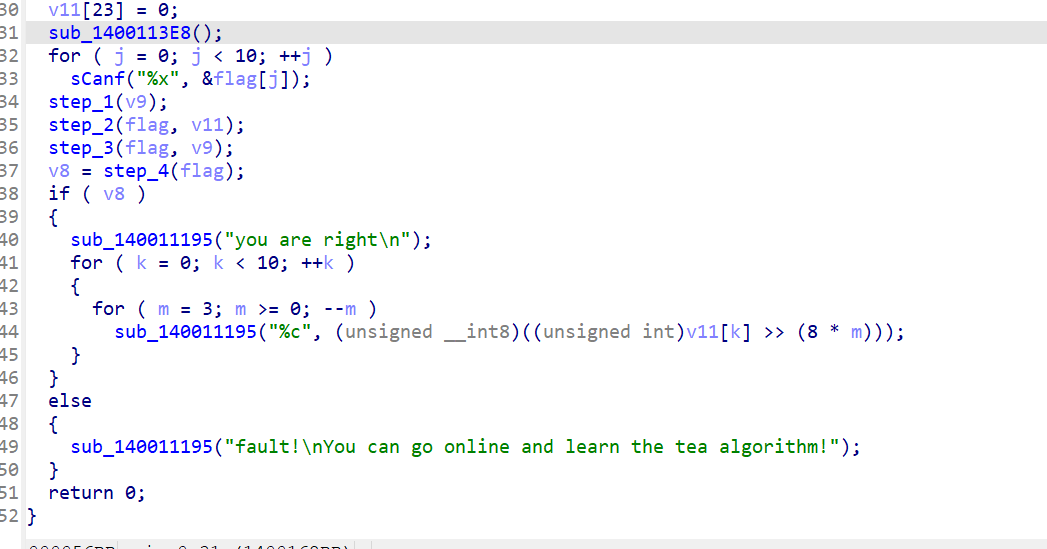The height and width of the screenshot is (549, 1047).
Task: Click the for loop with variable k
Action: pos(212,263)
